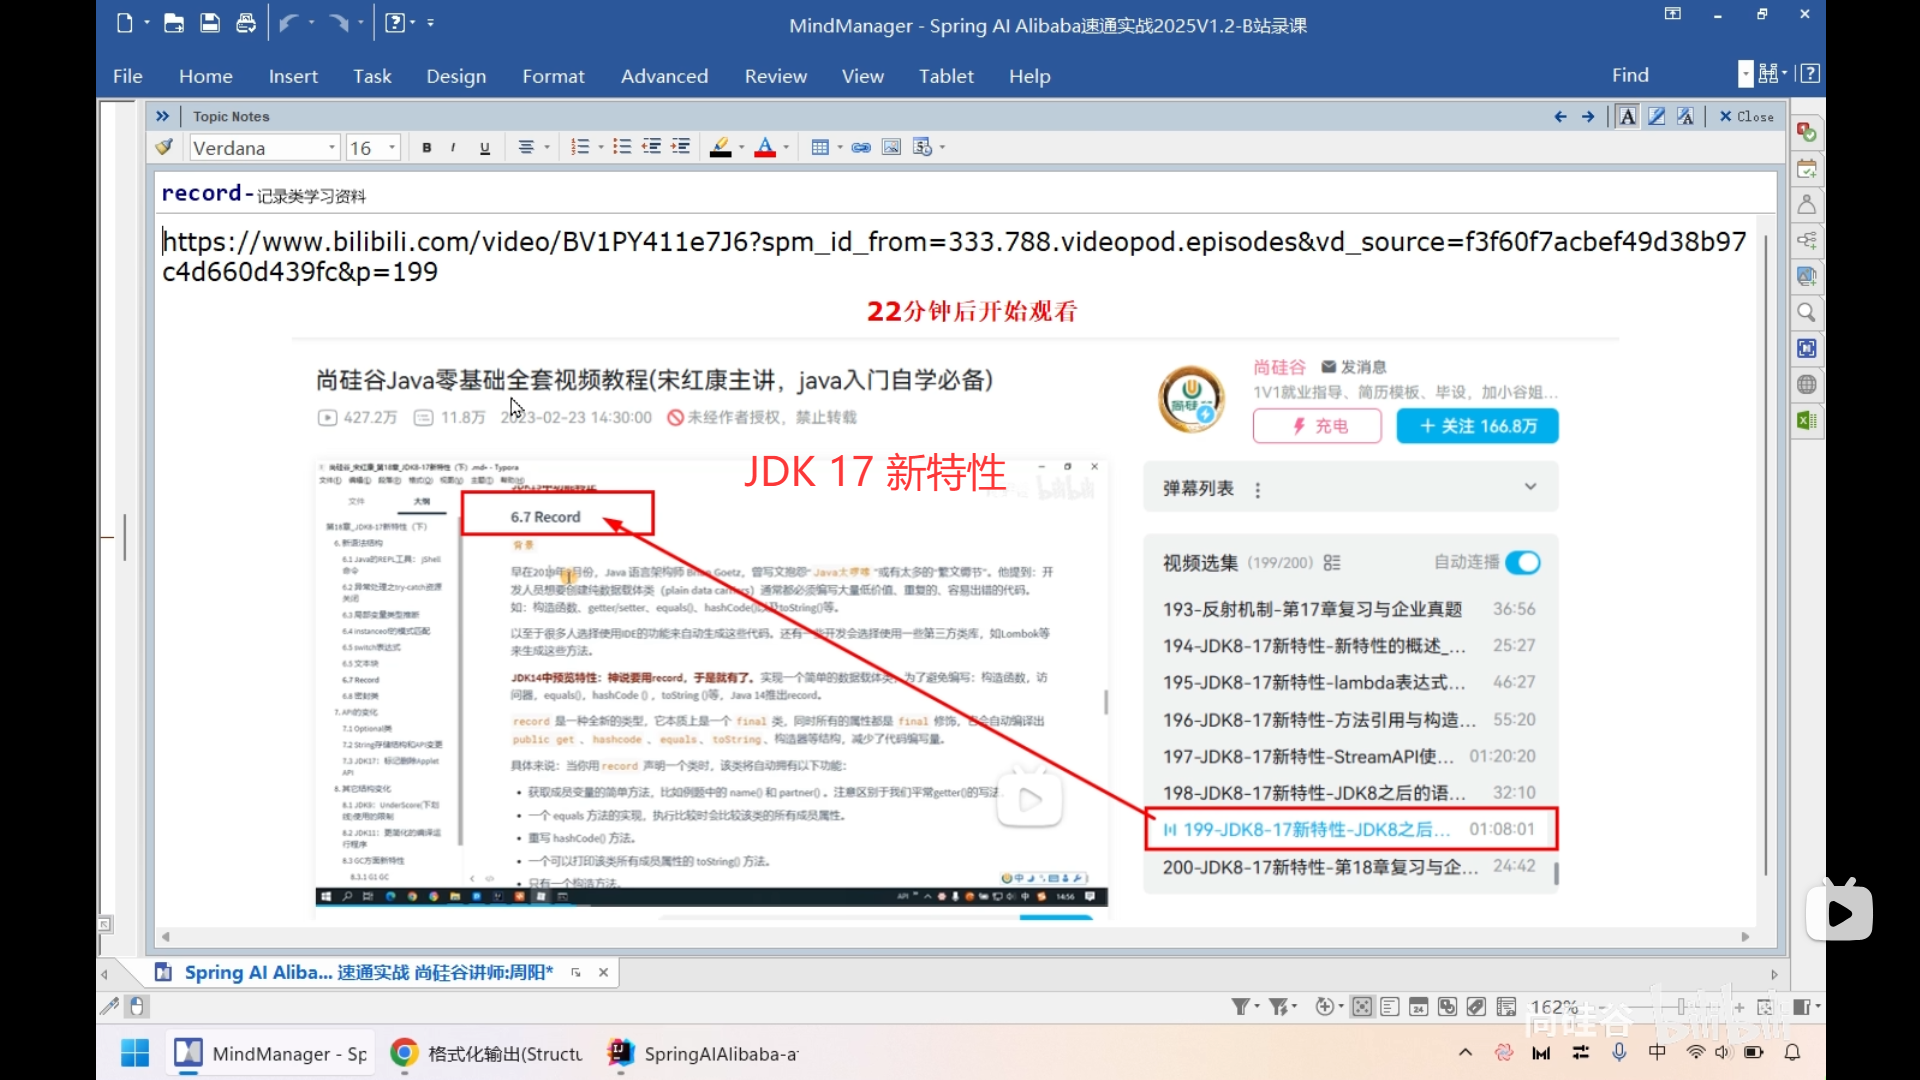Toggle bold formatting in Topic Notes toolbar
1920x1080 pixels.
427,147
